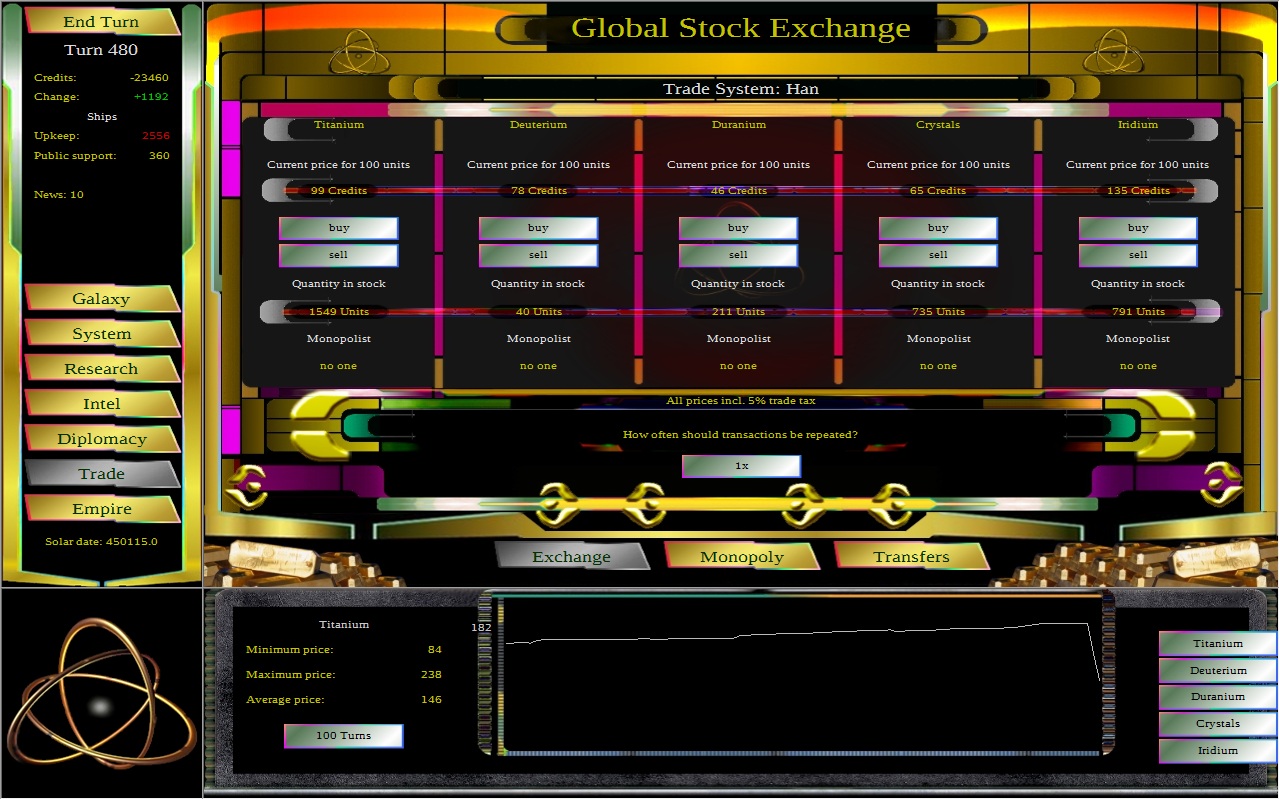
Task: Show Crystals price history chart
Action: tap(1217, 723)
